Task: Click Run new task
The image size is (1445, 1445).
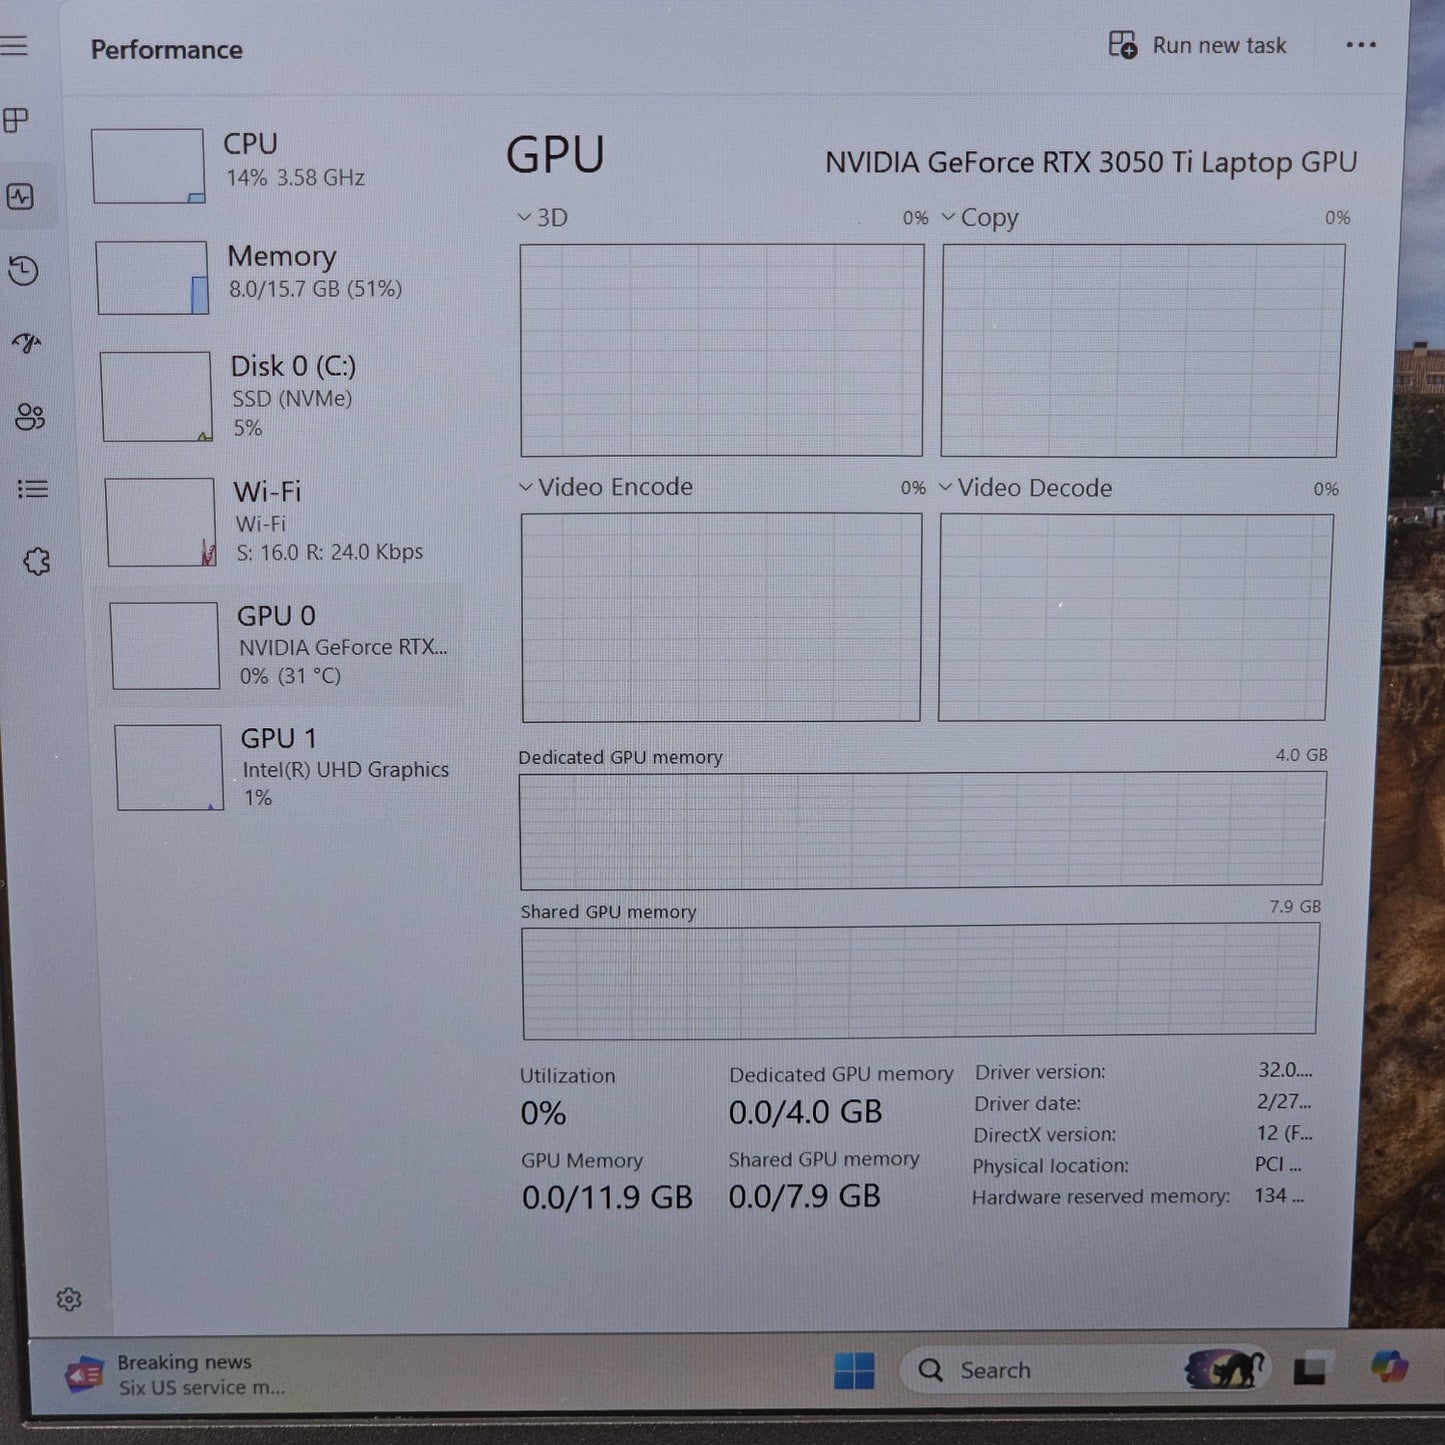Action: click(x=1198, y=45)
